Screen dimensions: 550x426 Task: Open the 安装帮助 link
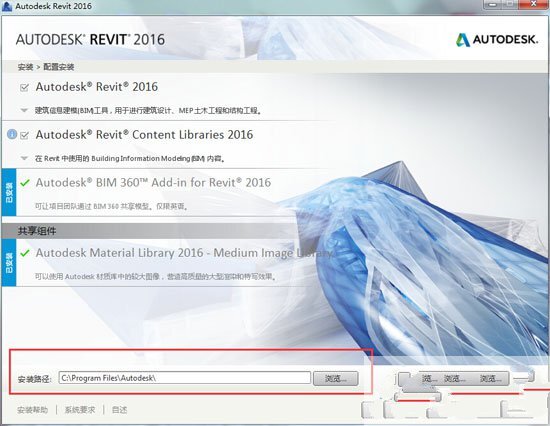coord(32,410)
